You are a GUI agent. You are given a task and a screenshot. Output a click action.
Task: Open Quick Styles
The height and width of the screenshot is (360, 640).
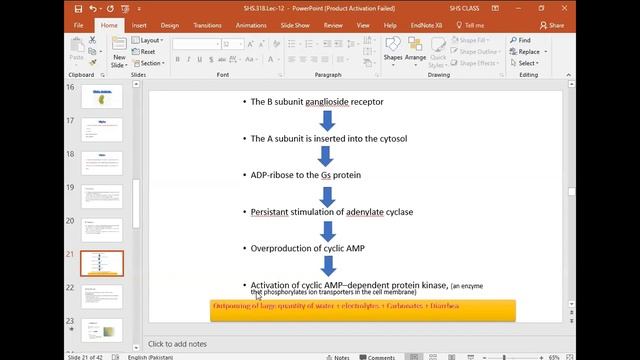(438, 52)
